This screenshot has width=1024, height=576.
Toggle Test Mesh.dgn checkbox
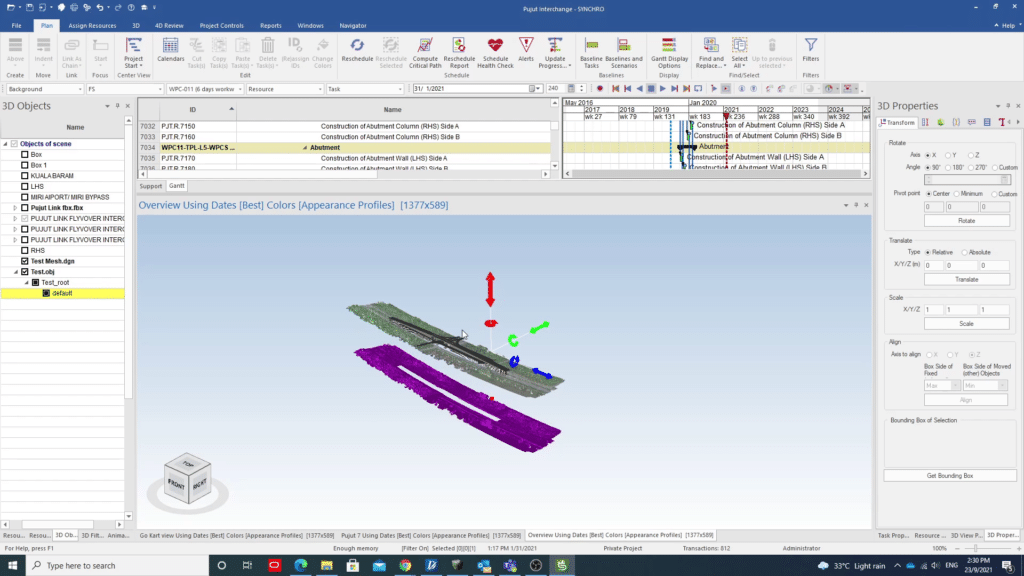[x=25, y=261]
